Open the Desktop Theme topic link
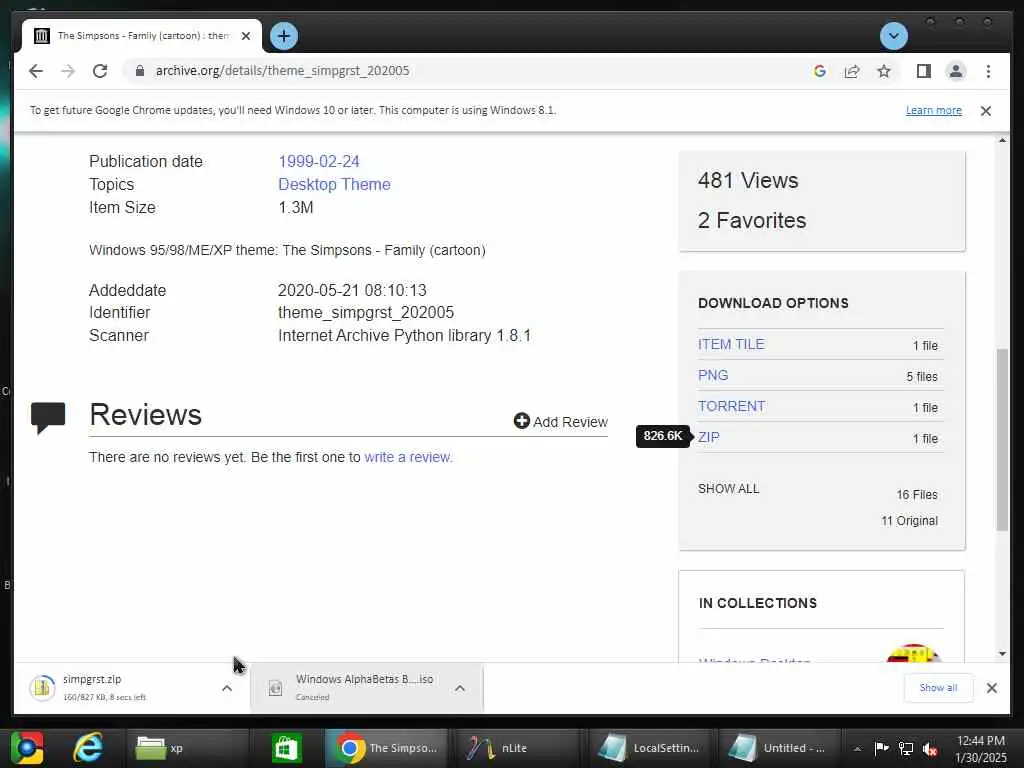The width and height of the screenshot is (1024, 768). pyautogui.click(x=334, y=184)
